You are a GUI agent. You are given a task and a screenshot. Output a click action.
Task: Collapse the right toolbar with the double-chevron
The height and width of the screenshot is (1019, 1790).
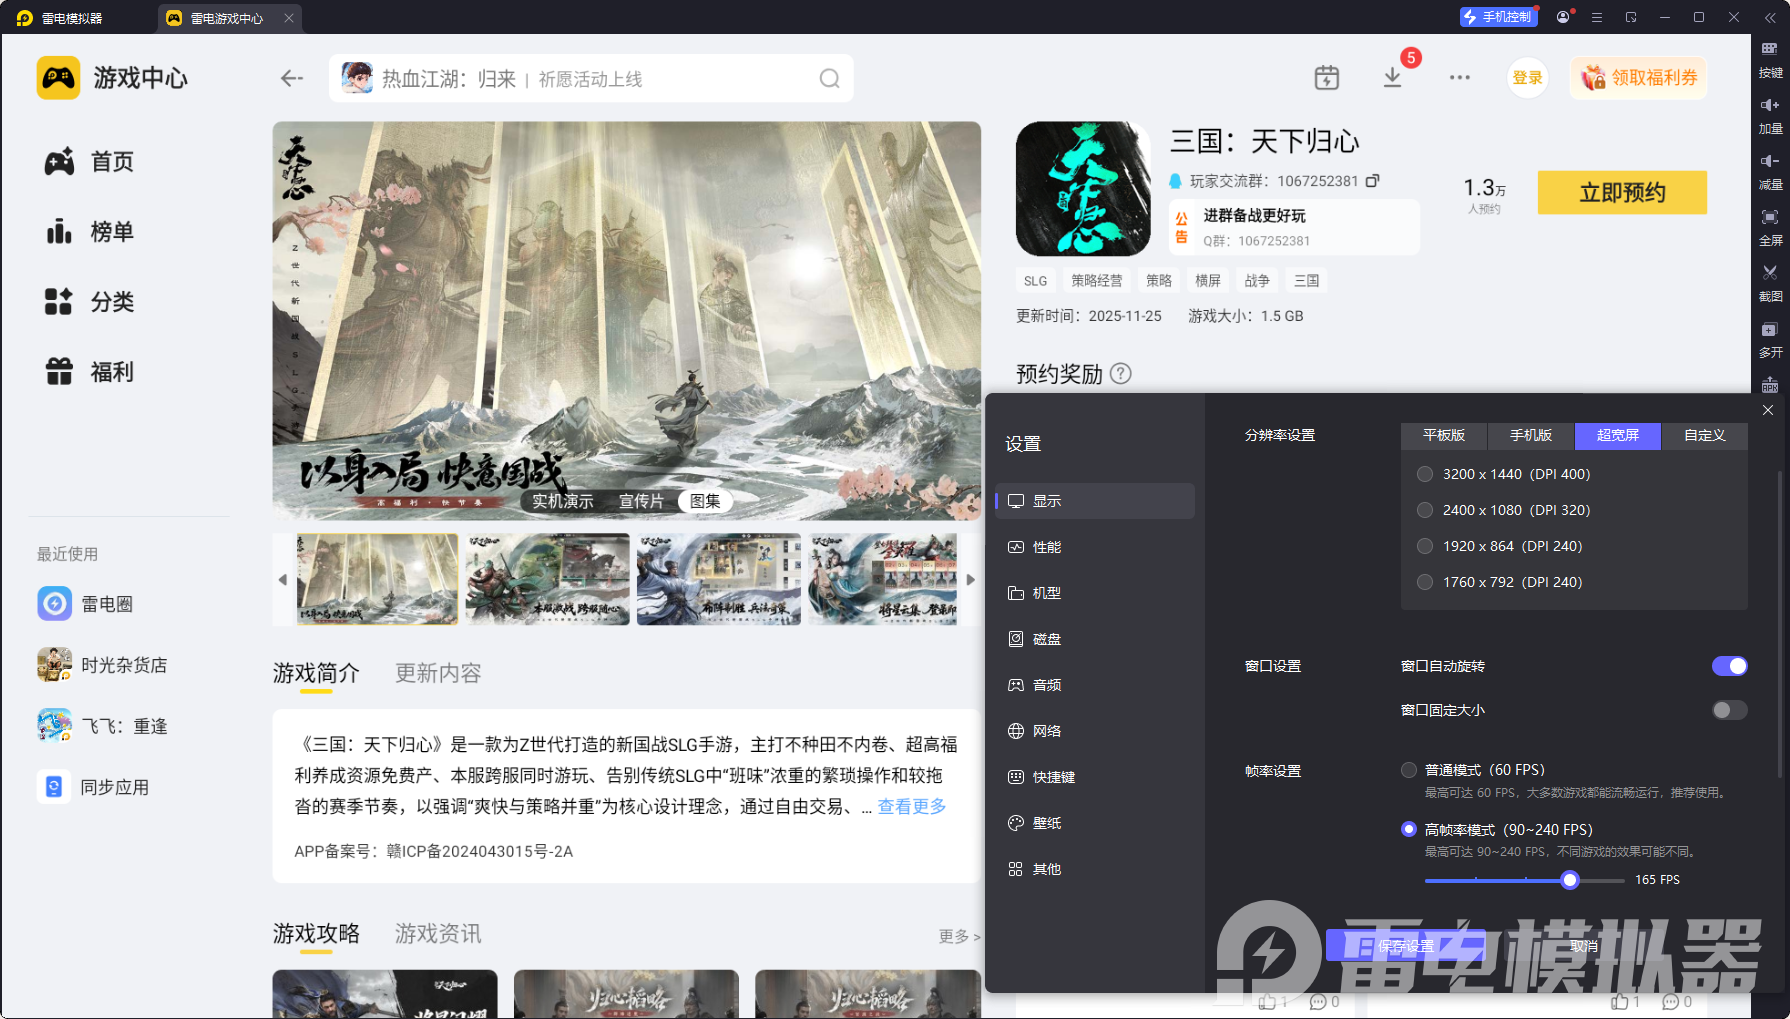pyautogui.click(x=1770, y=18)
